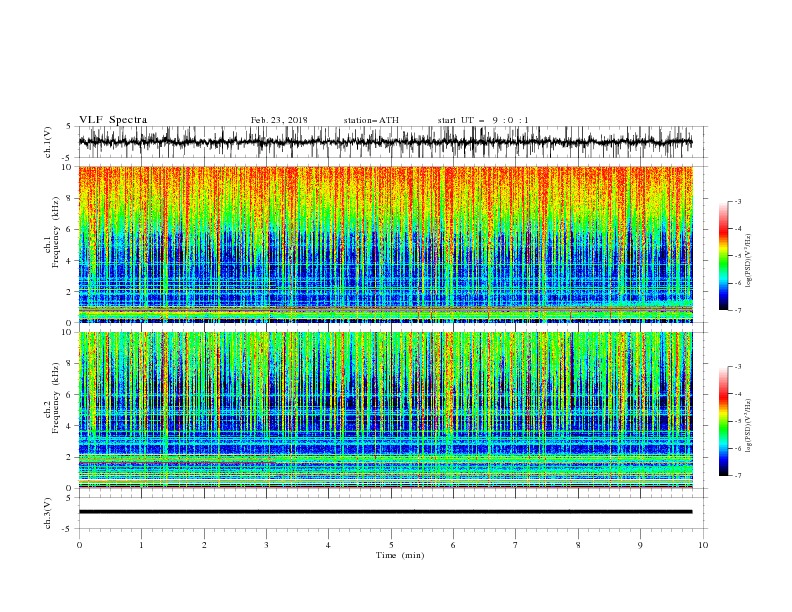Click the "7" tick on Time axis

pyautogui.click(x=516, y=545)
